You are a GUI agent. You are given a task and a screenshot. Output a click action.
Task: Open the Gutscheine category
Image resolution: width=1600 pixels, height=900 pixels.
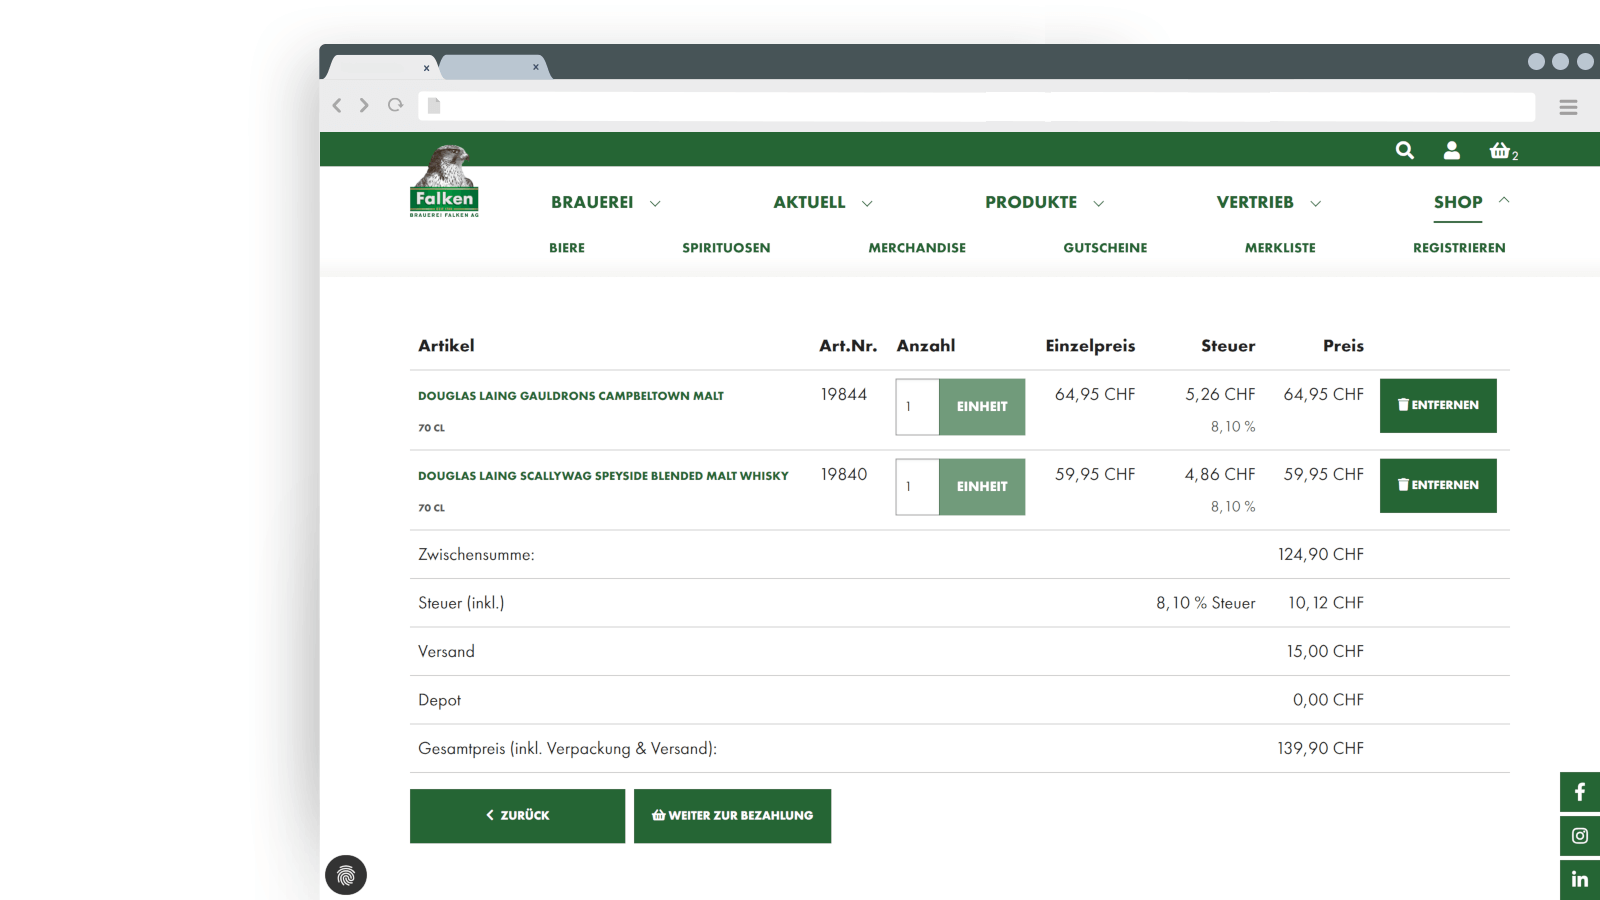click(x=1105, y=248)
